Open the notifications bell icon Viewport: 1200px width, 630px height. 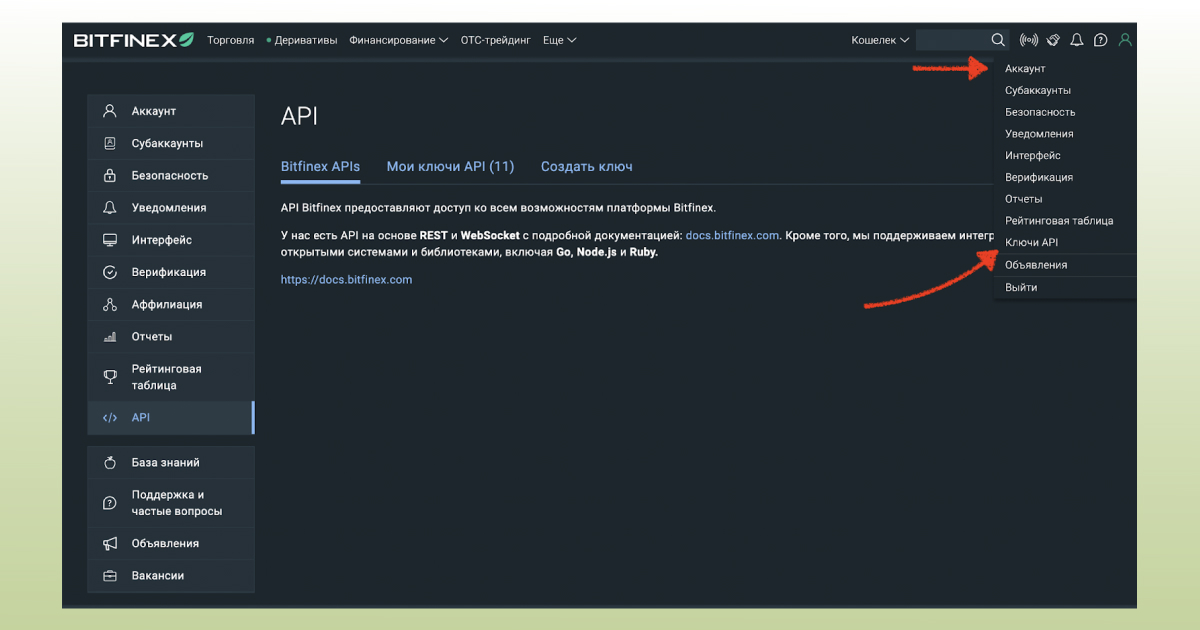tap(1076, 40)
